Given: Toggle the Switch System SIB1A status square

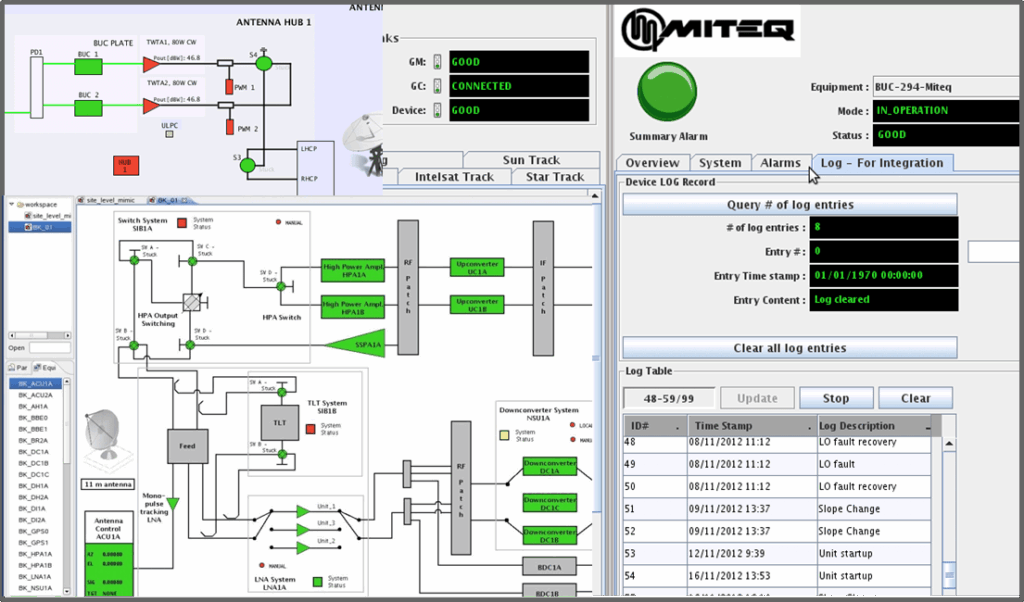Looking at the screenshot, I should tap(182, 223).
